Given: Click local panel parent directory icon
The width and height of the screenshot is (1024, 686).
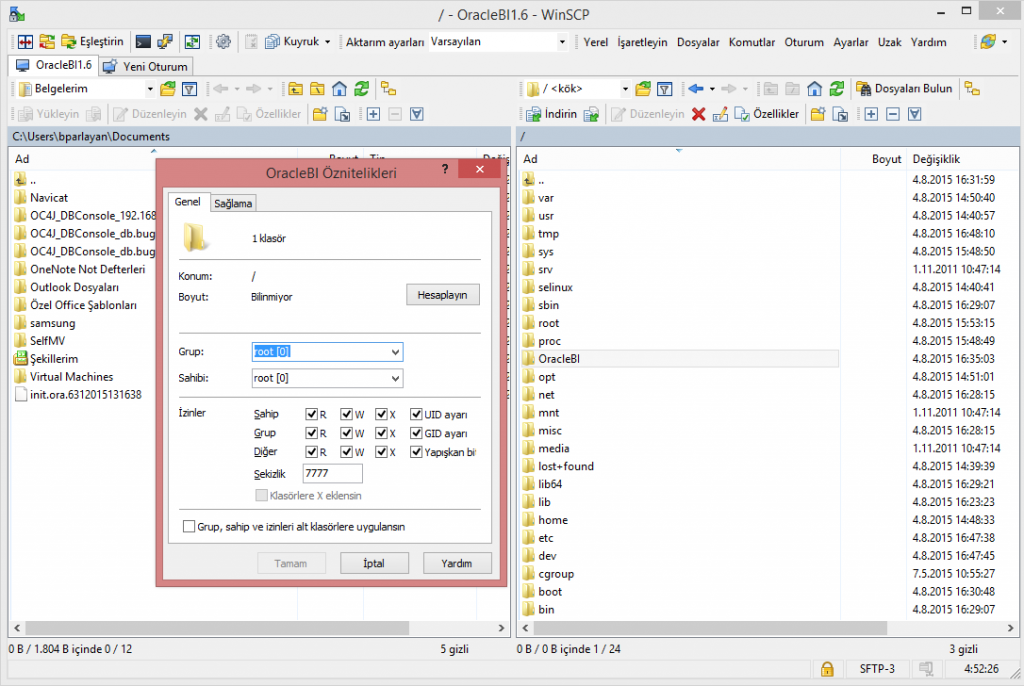Looking at the screenshot, I should click(295, 89).
